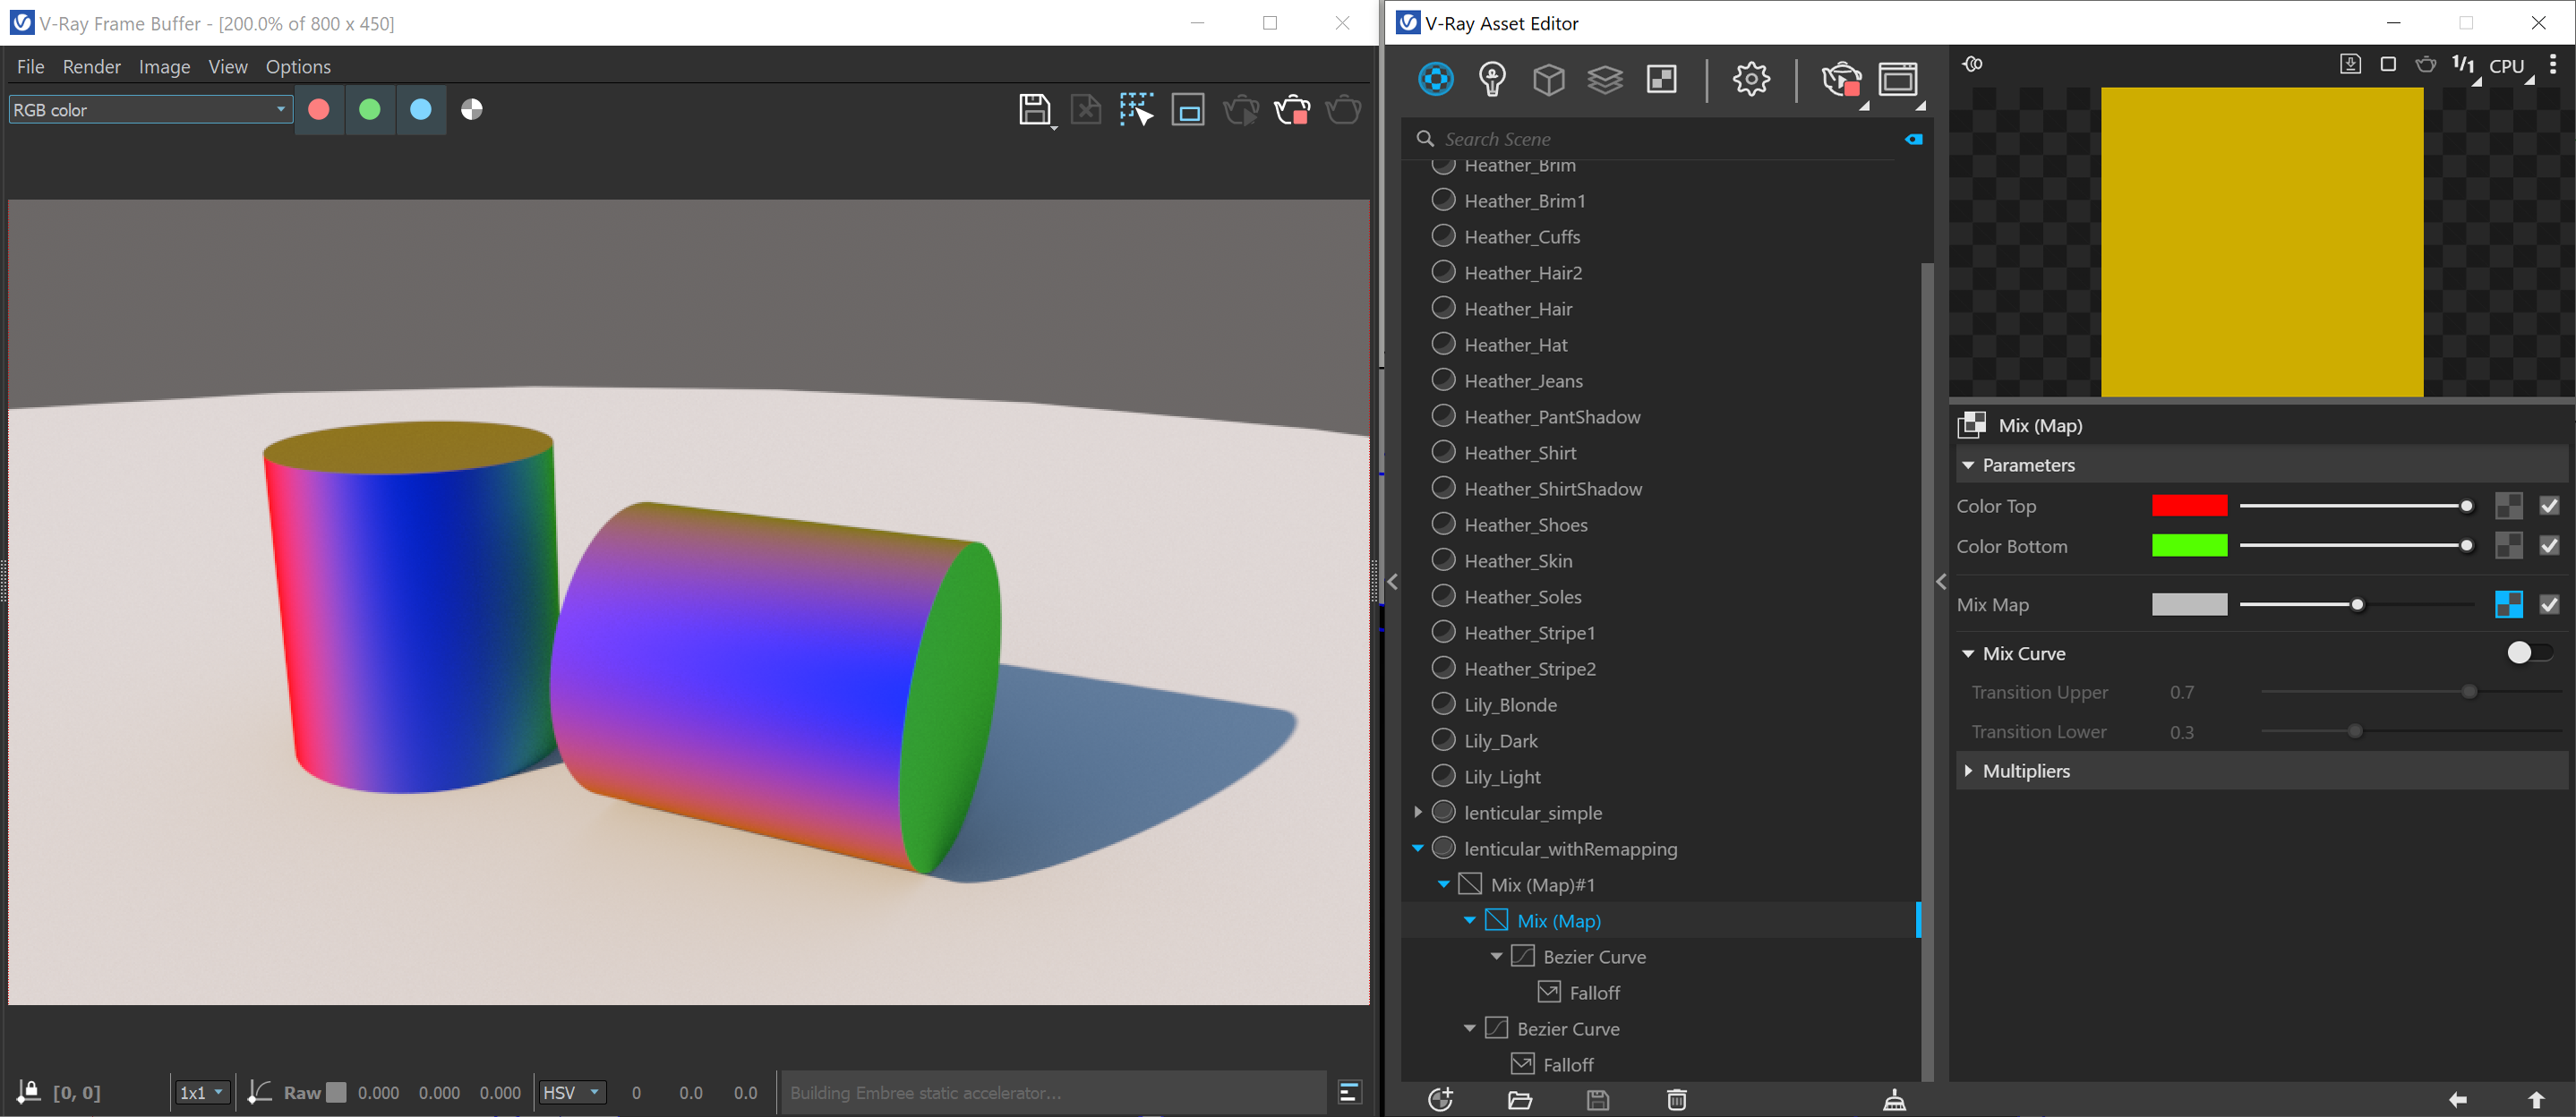Open the Lights panel in Asset Editor
Viewport: 2576px width, 1117px height.
pyautogui.click(x=1493, y=80)
